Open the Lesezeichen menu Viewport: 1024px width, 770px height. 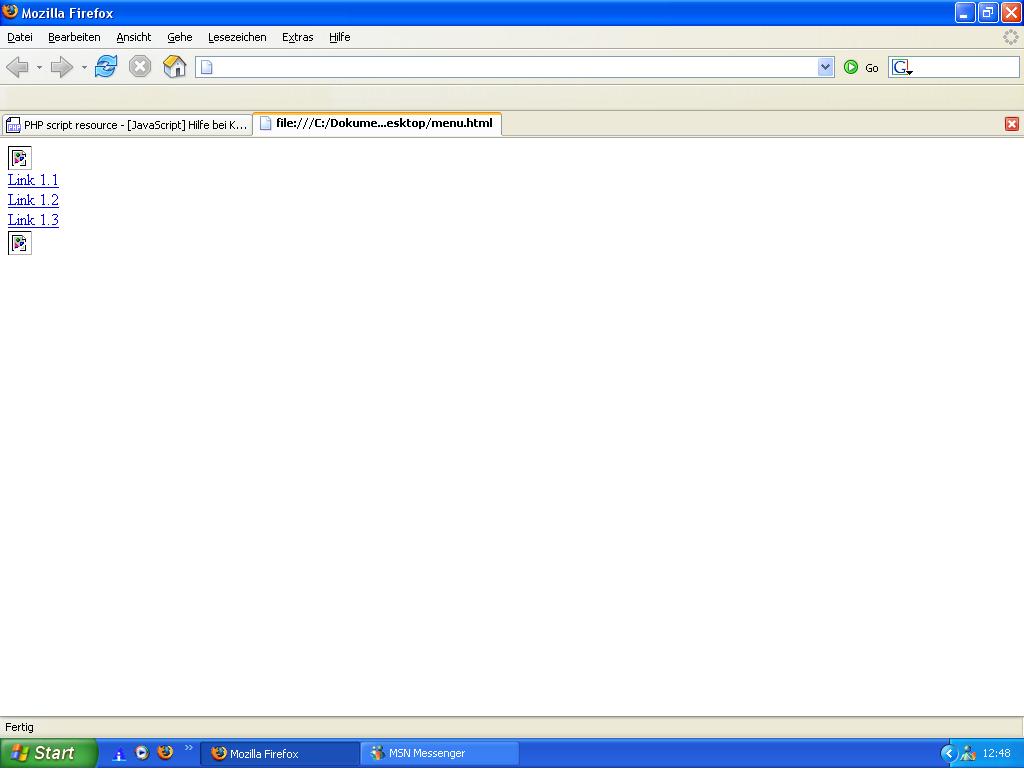pyautogui.click(x=237, y=37)
